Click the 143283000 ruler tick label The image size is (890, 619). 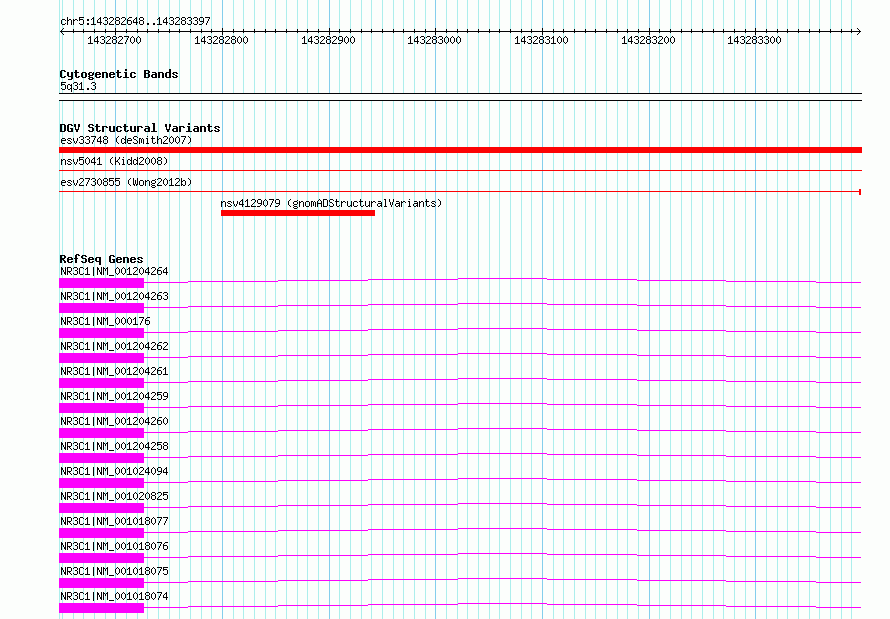click(434, 40)
